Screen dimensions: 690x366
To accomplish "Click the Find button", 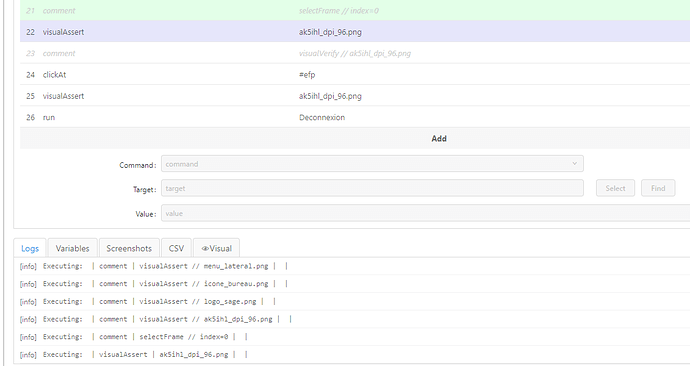I will coord(658,188).
